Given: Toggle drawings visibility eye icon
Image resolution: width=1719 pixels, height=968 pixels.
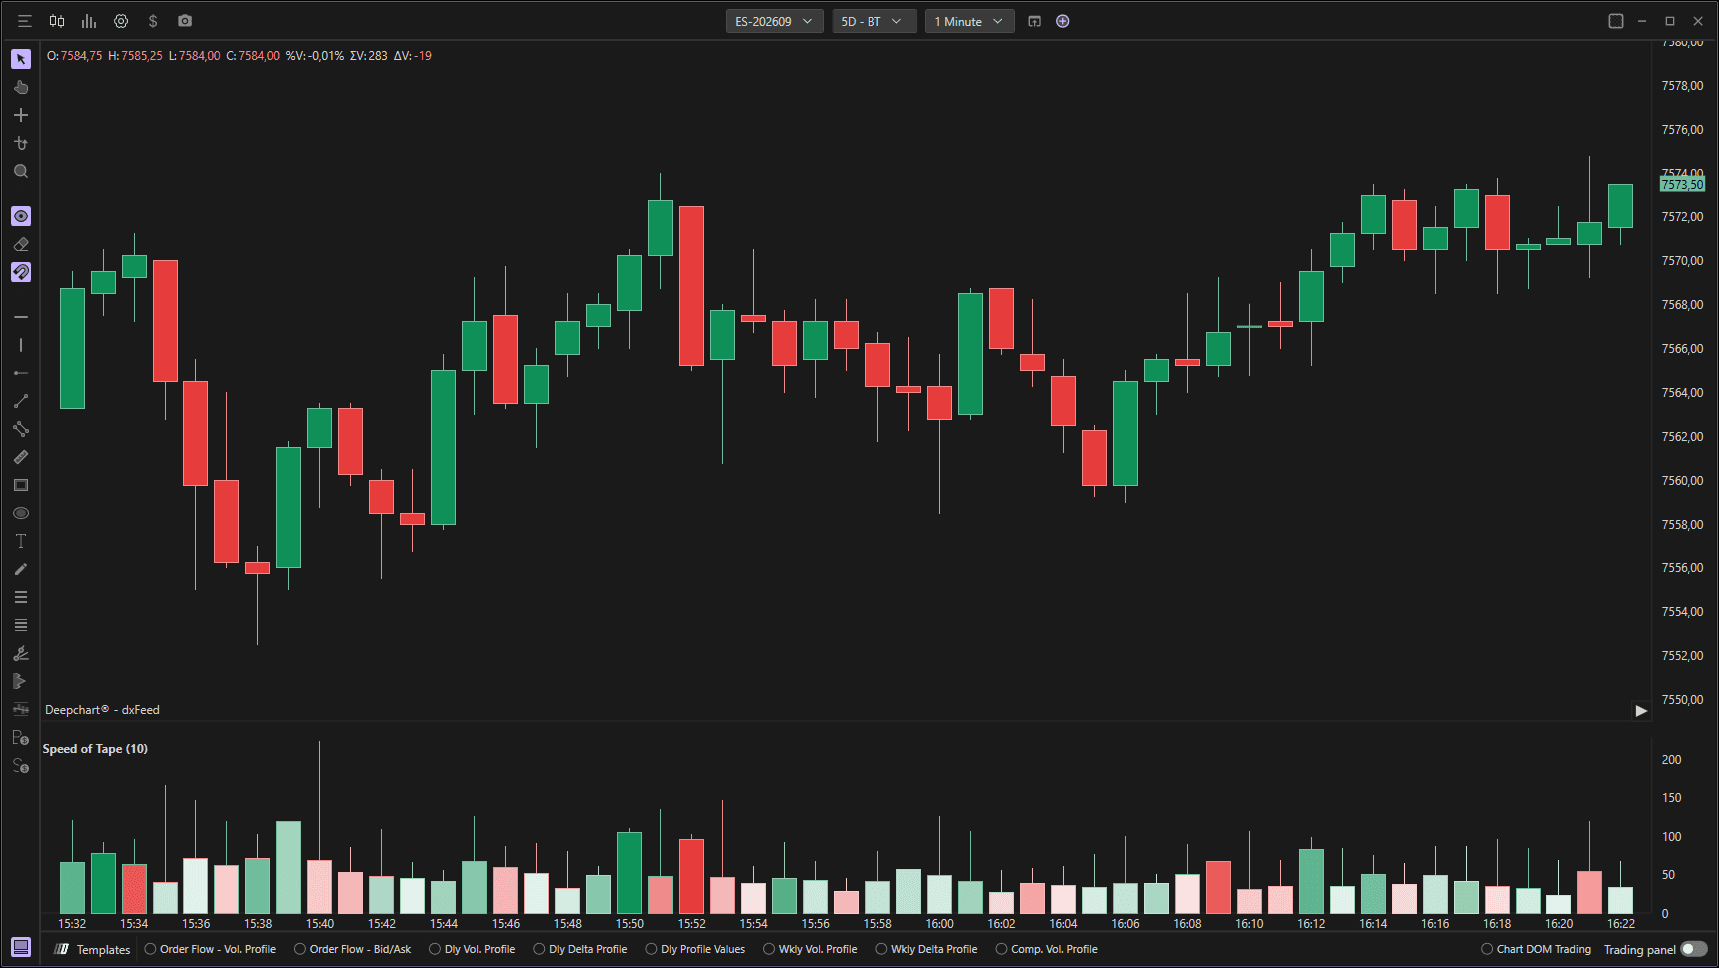Looking at the screenshot, I should (21, 216).
